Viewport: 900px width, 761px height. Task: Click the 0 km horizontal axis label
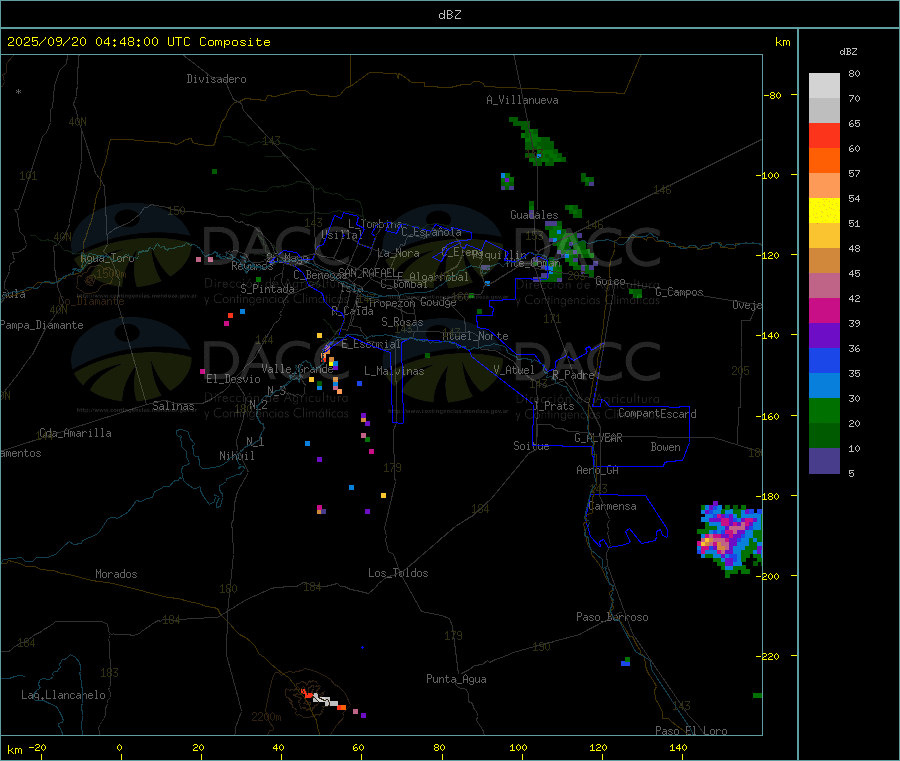pyautogui.click(x=119, y=747)
